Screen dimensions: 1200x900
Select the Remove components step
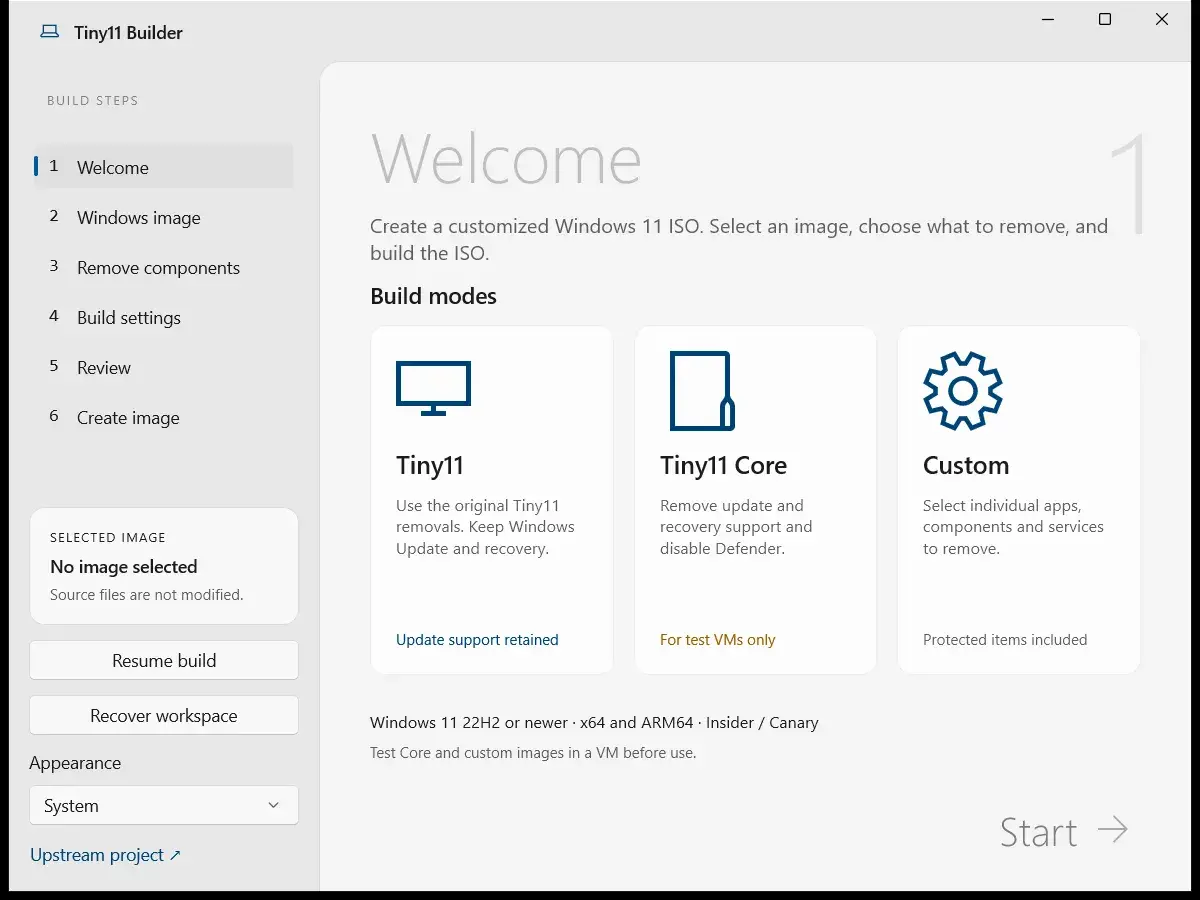pyautogui.click(x=164, y=267)
